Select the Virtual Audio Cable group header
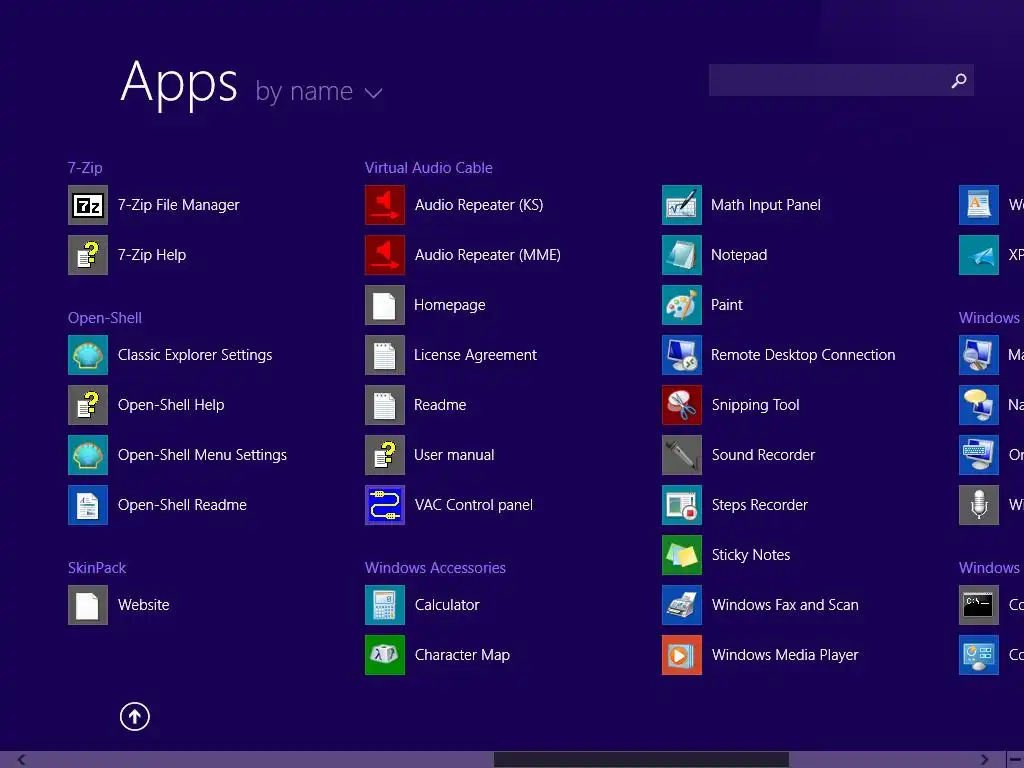Viewport: 1024px width, 768px height. point(428,168)
